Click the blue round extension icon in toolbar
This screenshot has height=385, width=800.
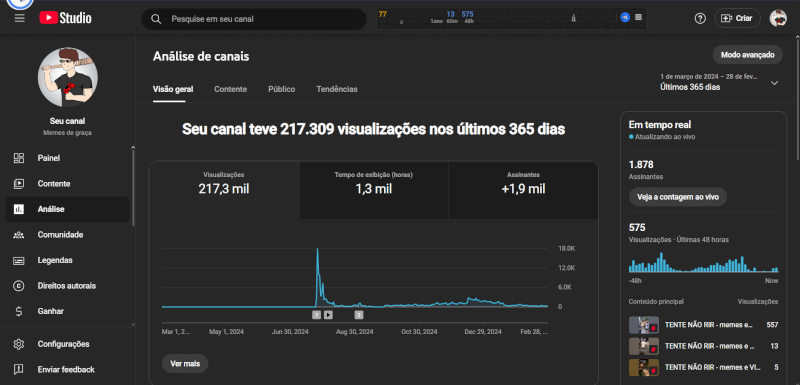tap(625, 17)
